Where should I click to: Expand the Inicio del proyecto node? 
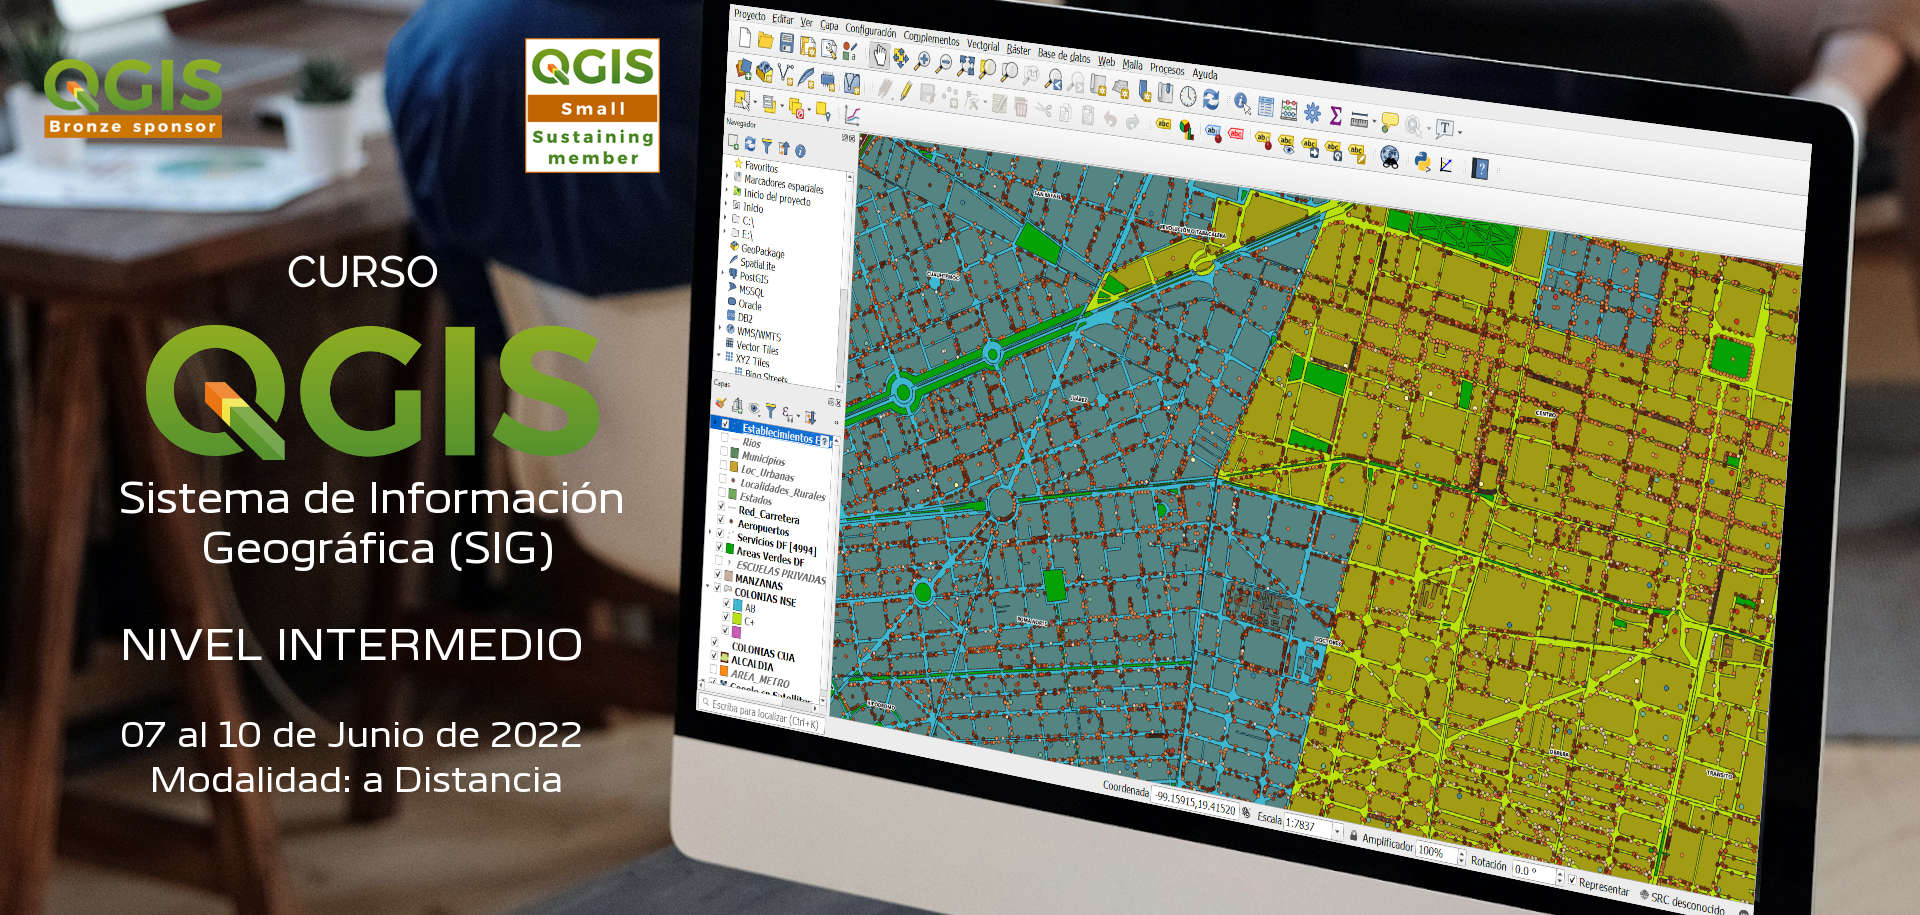[727, 189]
